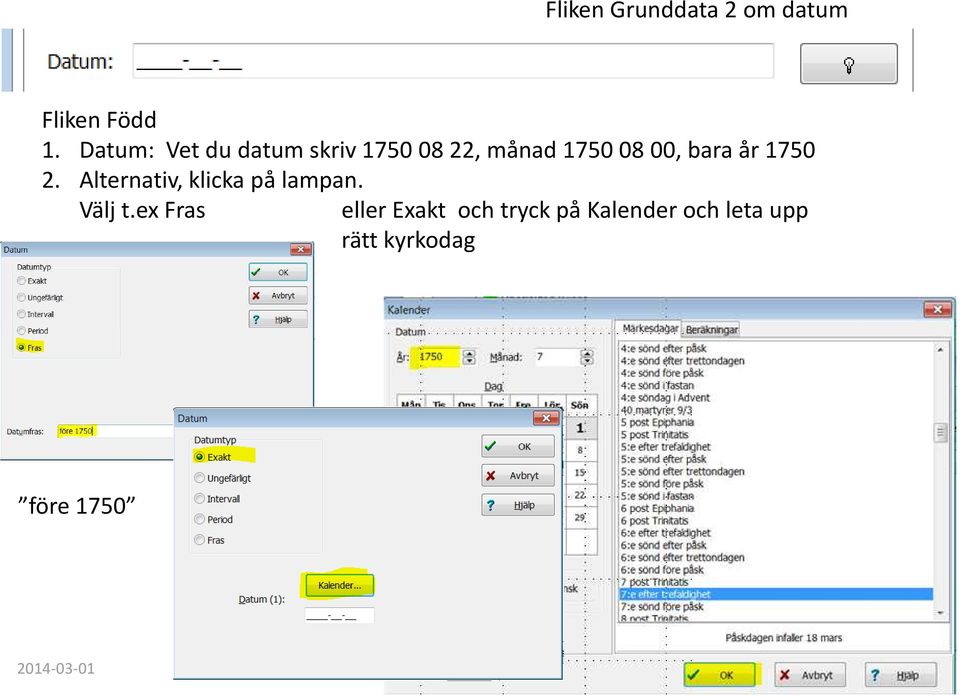Select list item 6:e sönd efter trettondagen
The image size is (960, 699).
[x=683, y=558]
